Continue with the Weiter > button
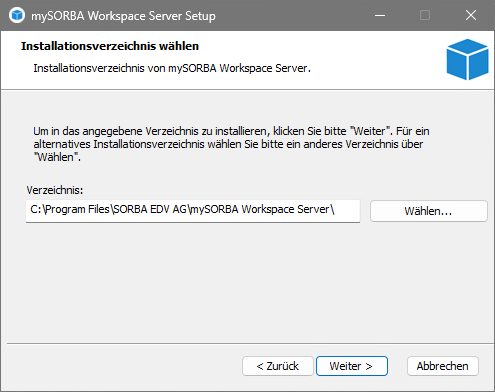Viewport: 495px width, 392px height. tap(352, 366)
